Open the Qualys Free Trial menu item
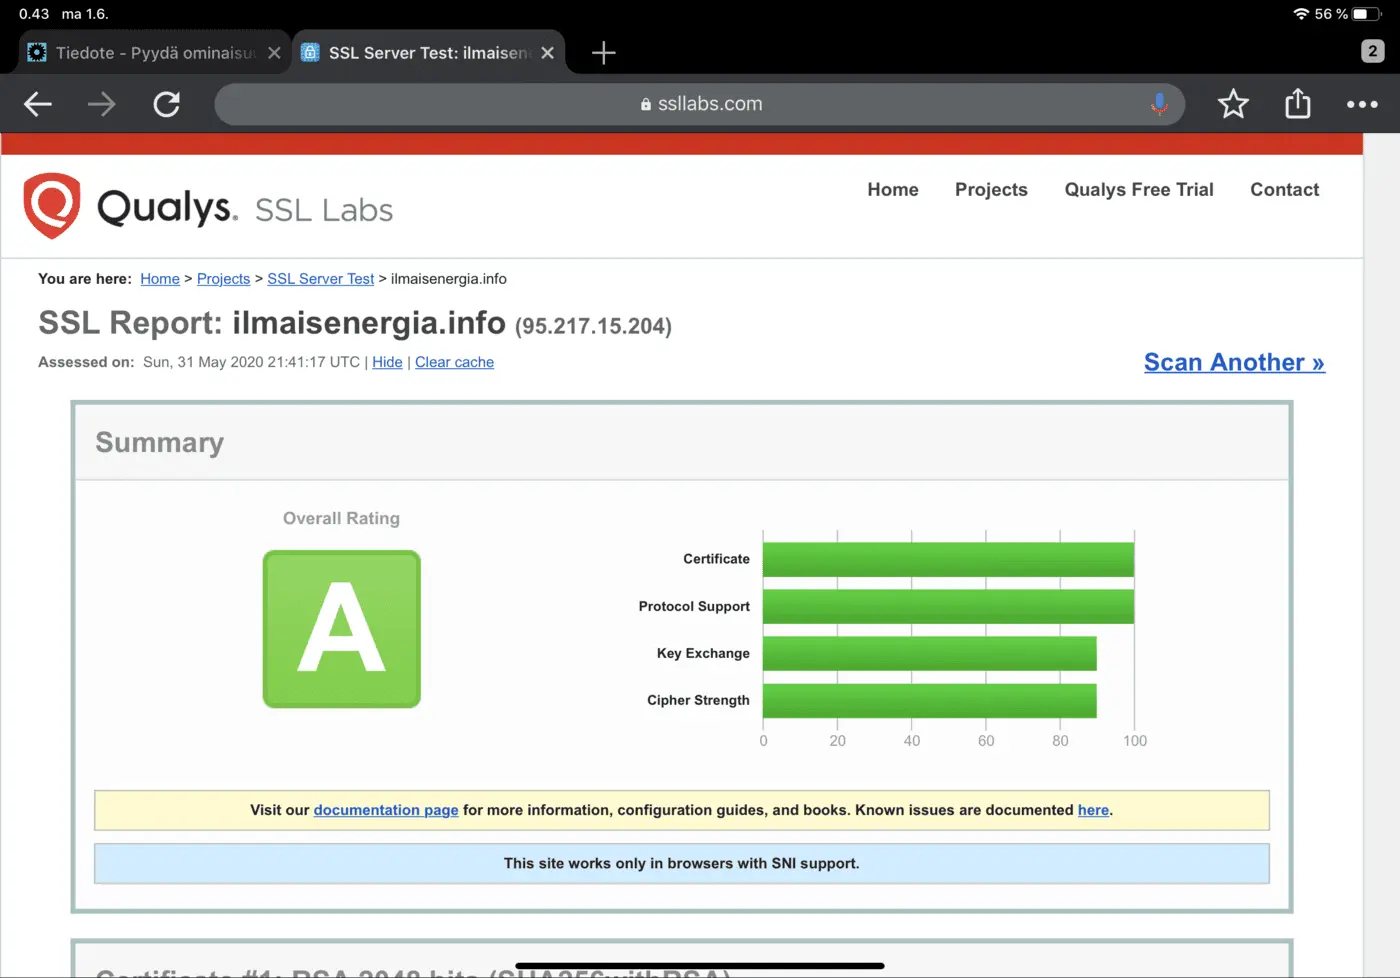Screen dimensions: 1400x978 coord(1139,190)
